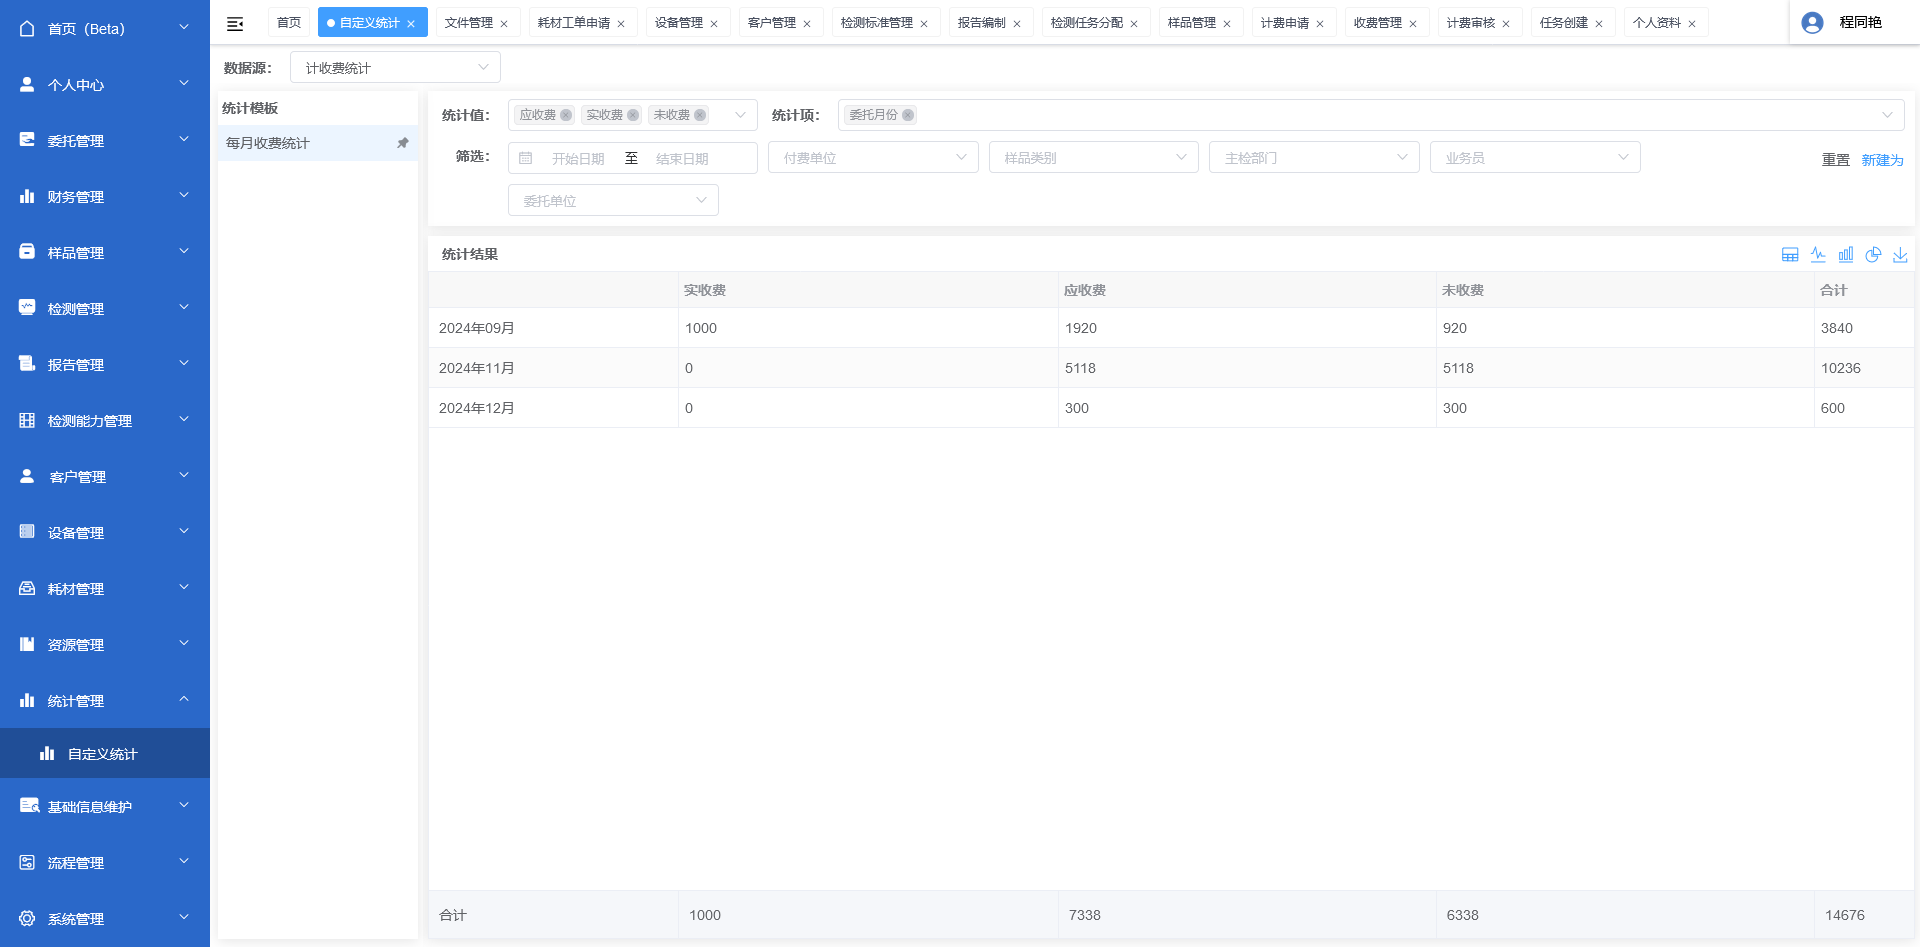
Task: Expand the 基础信息维护 sidebar menu
Action: tap(105, 806)
